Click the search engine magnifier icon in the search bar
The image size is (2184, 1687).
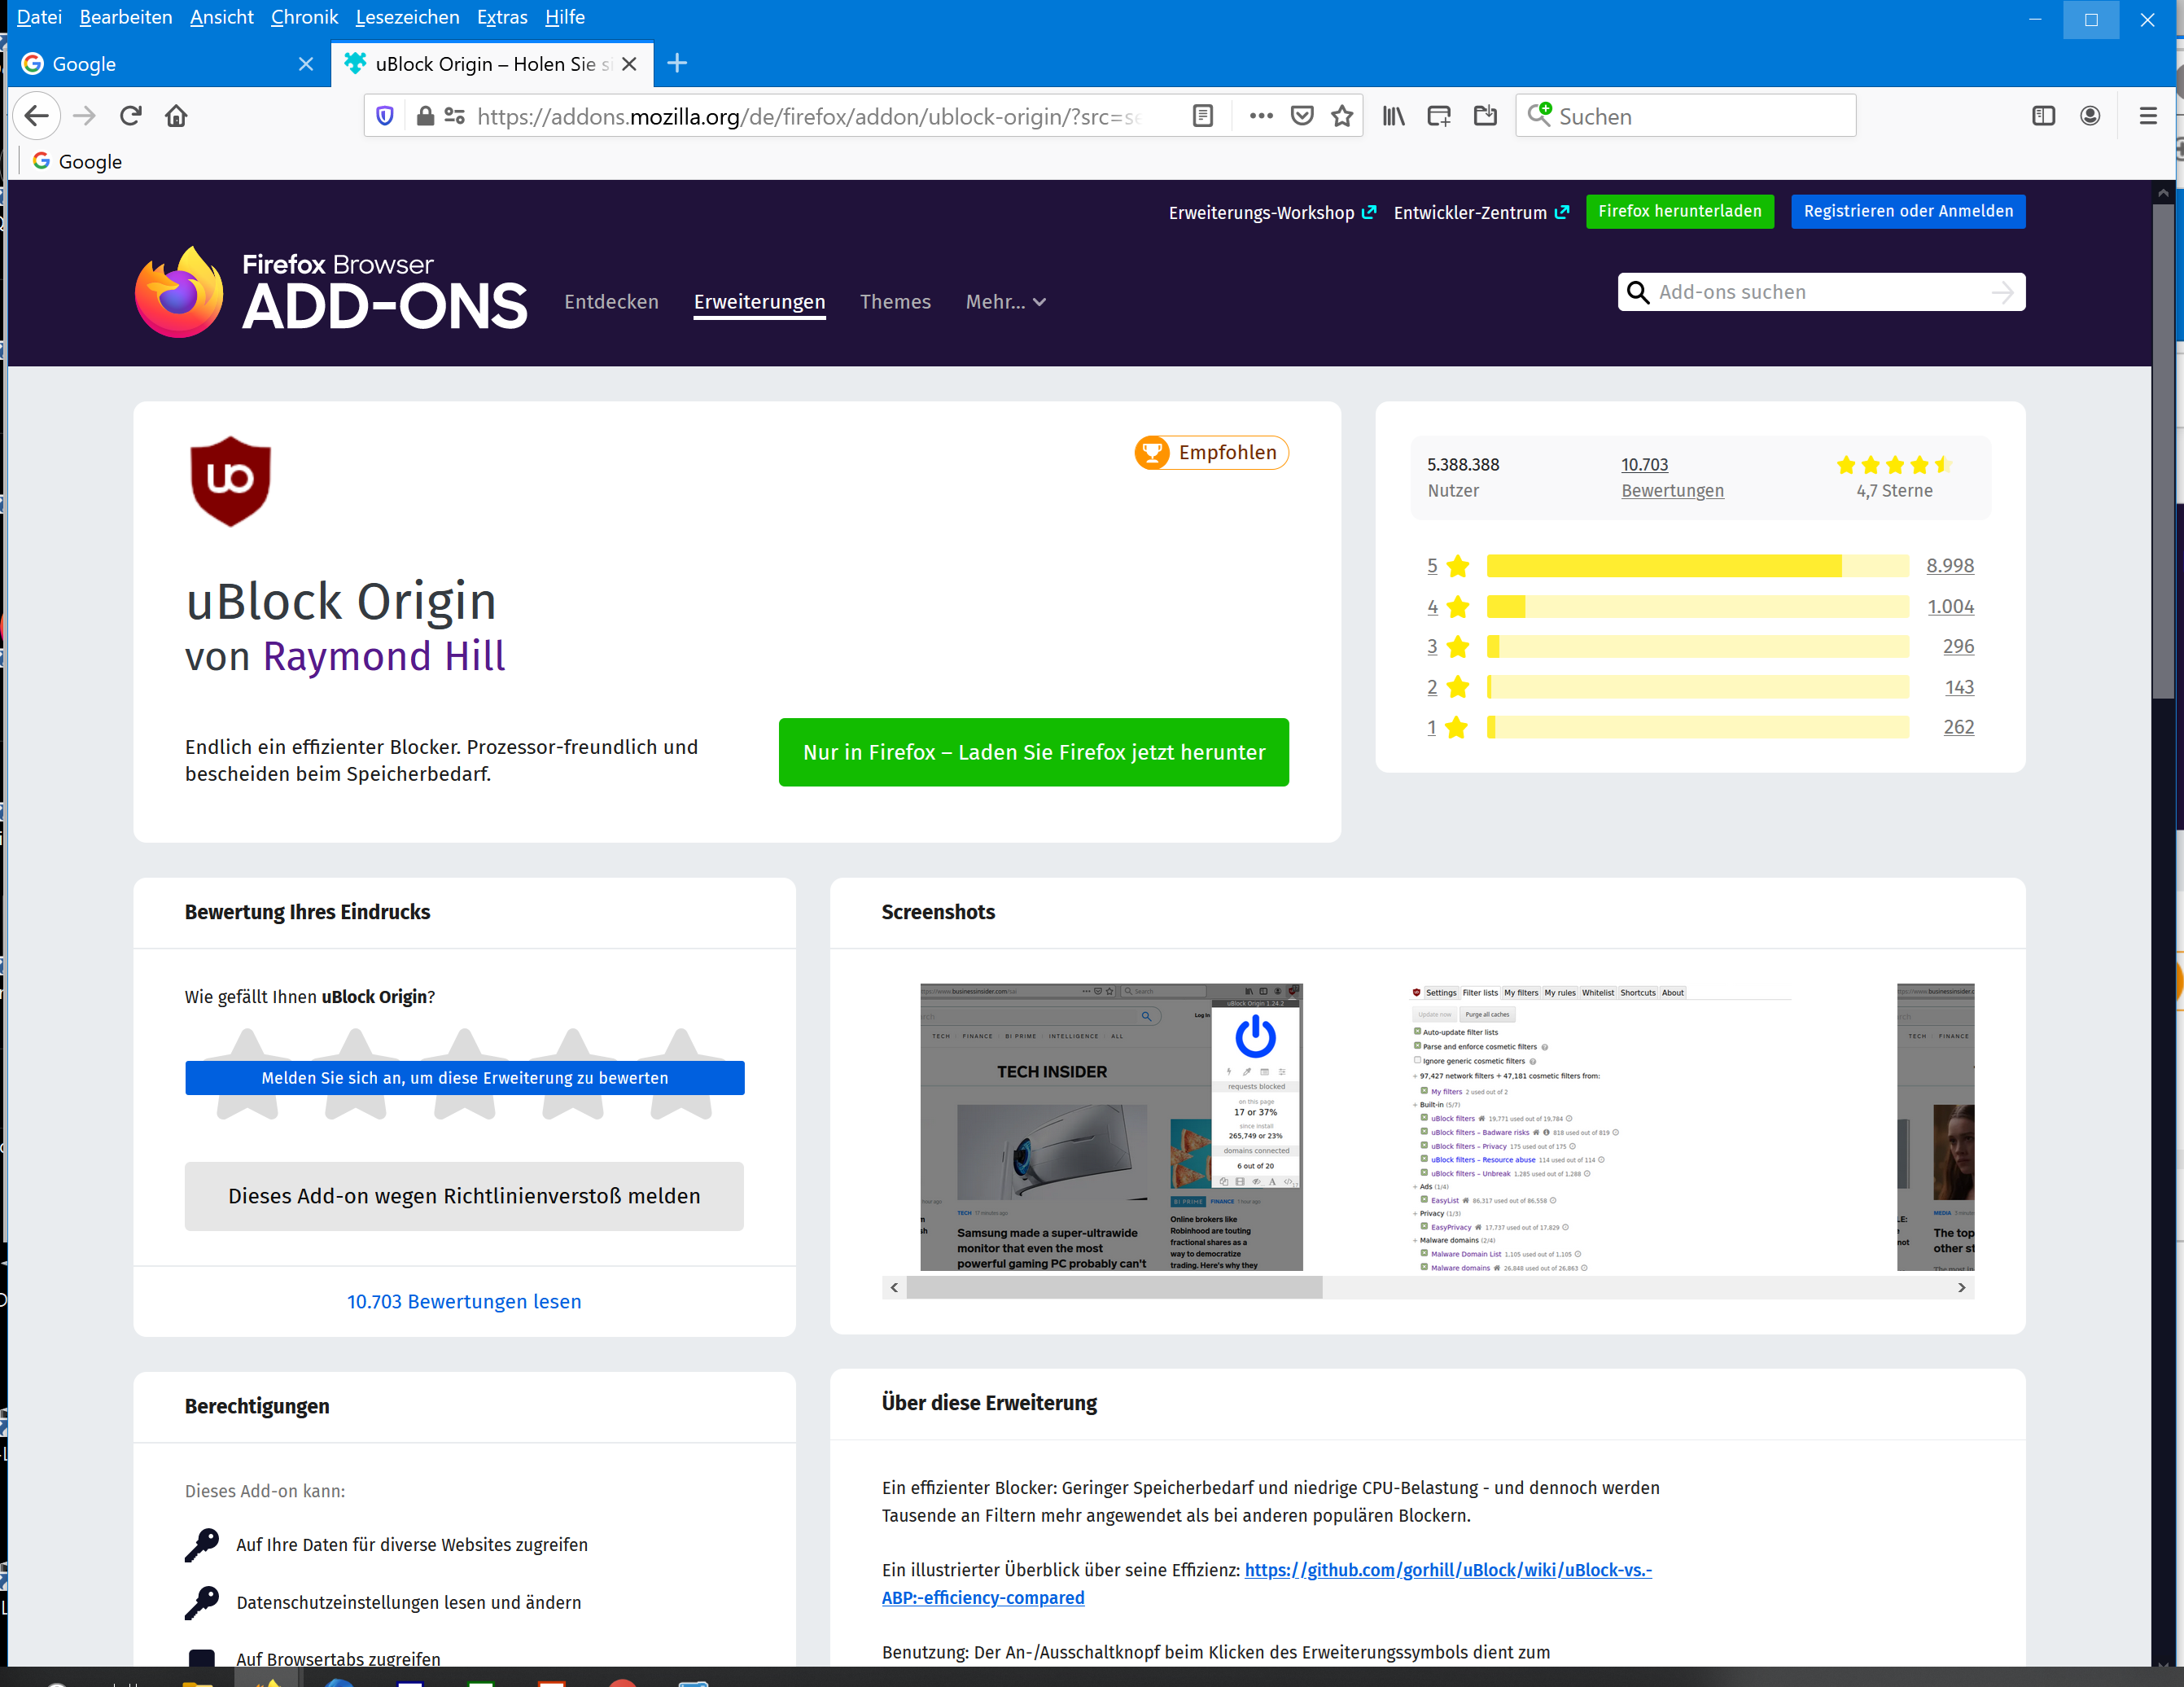[x=1539, y=115]
